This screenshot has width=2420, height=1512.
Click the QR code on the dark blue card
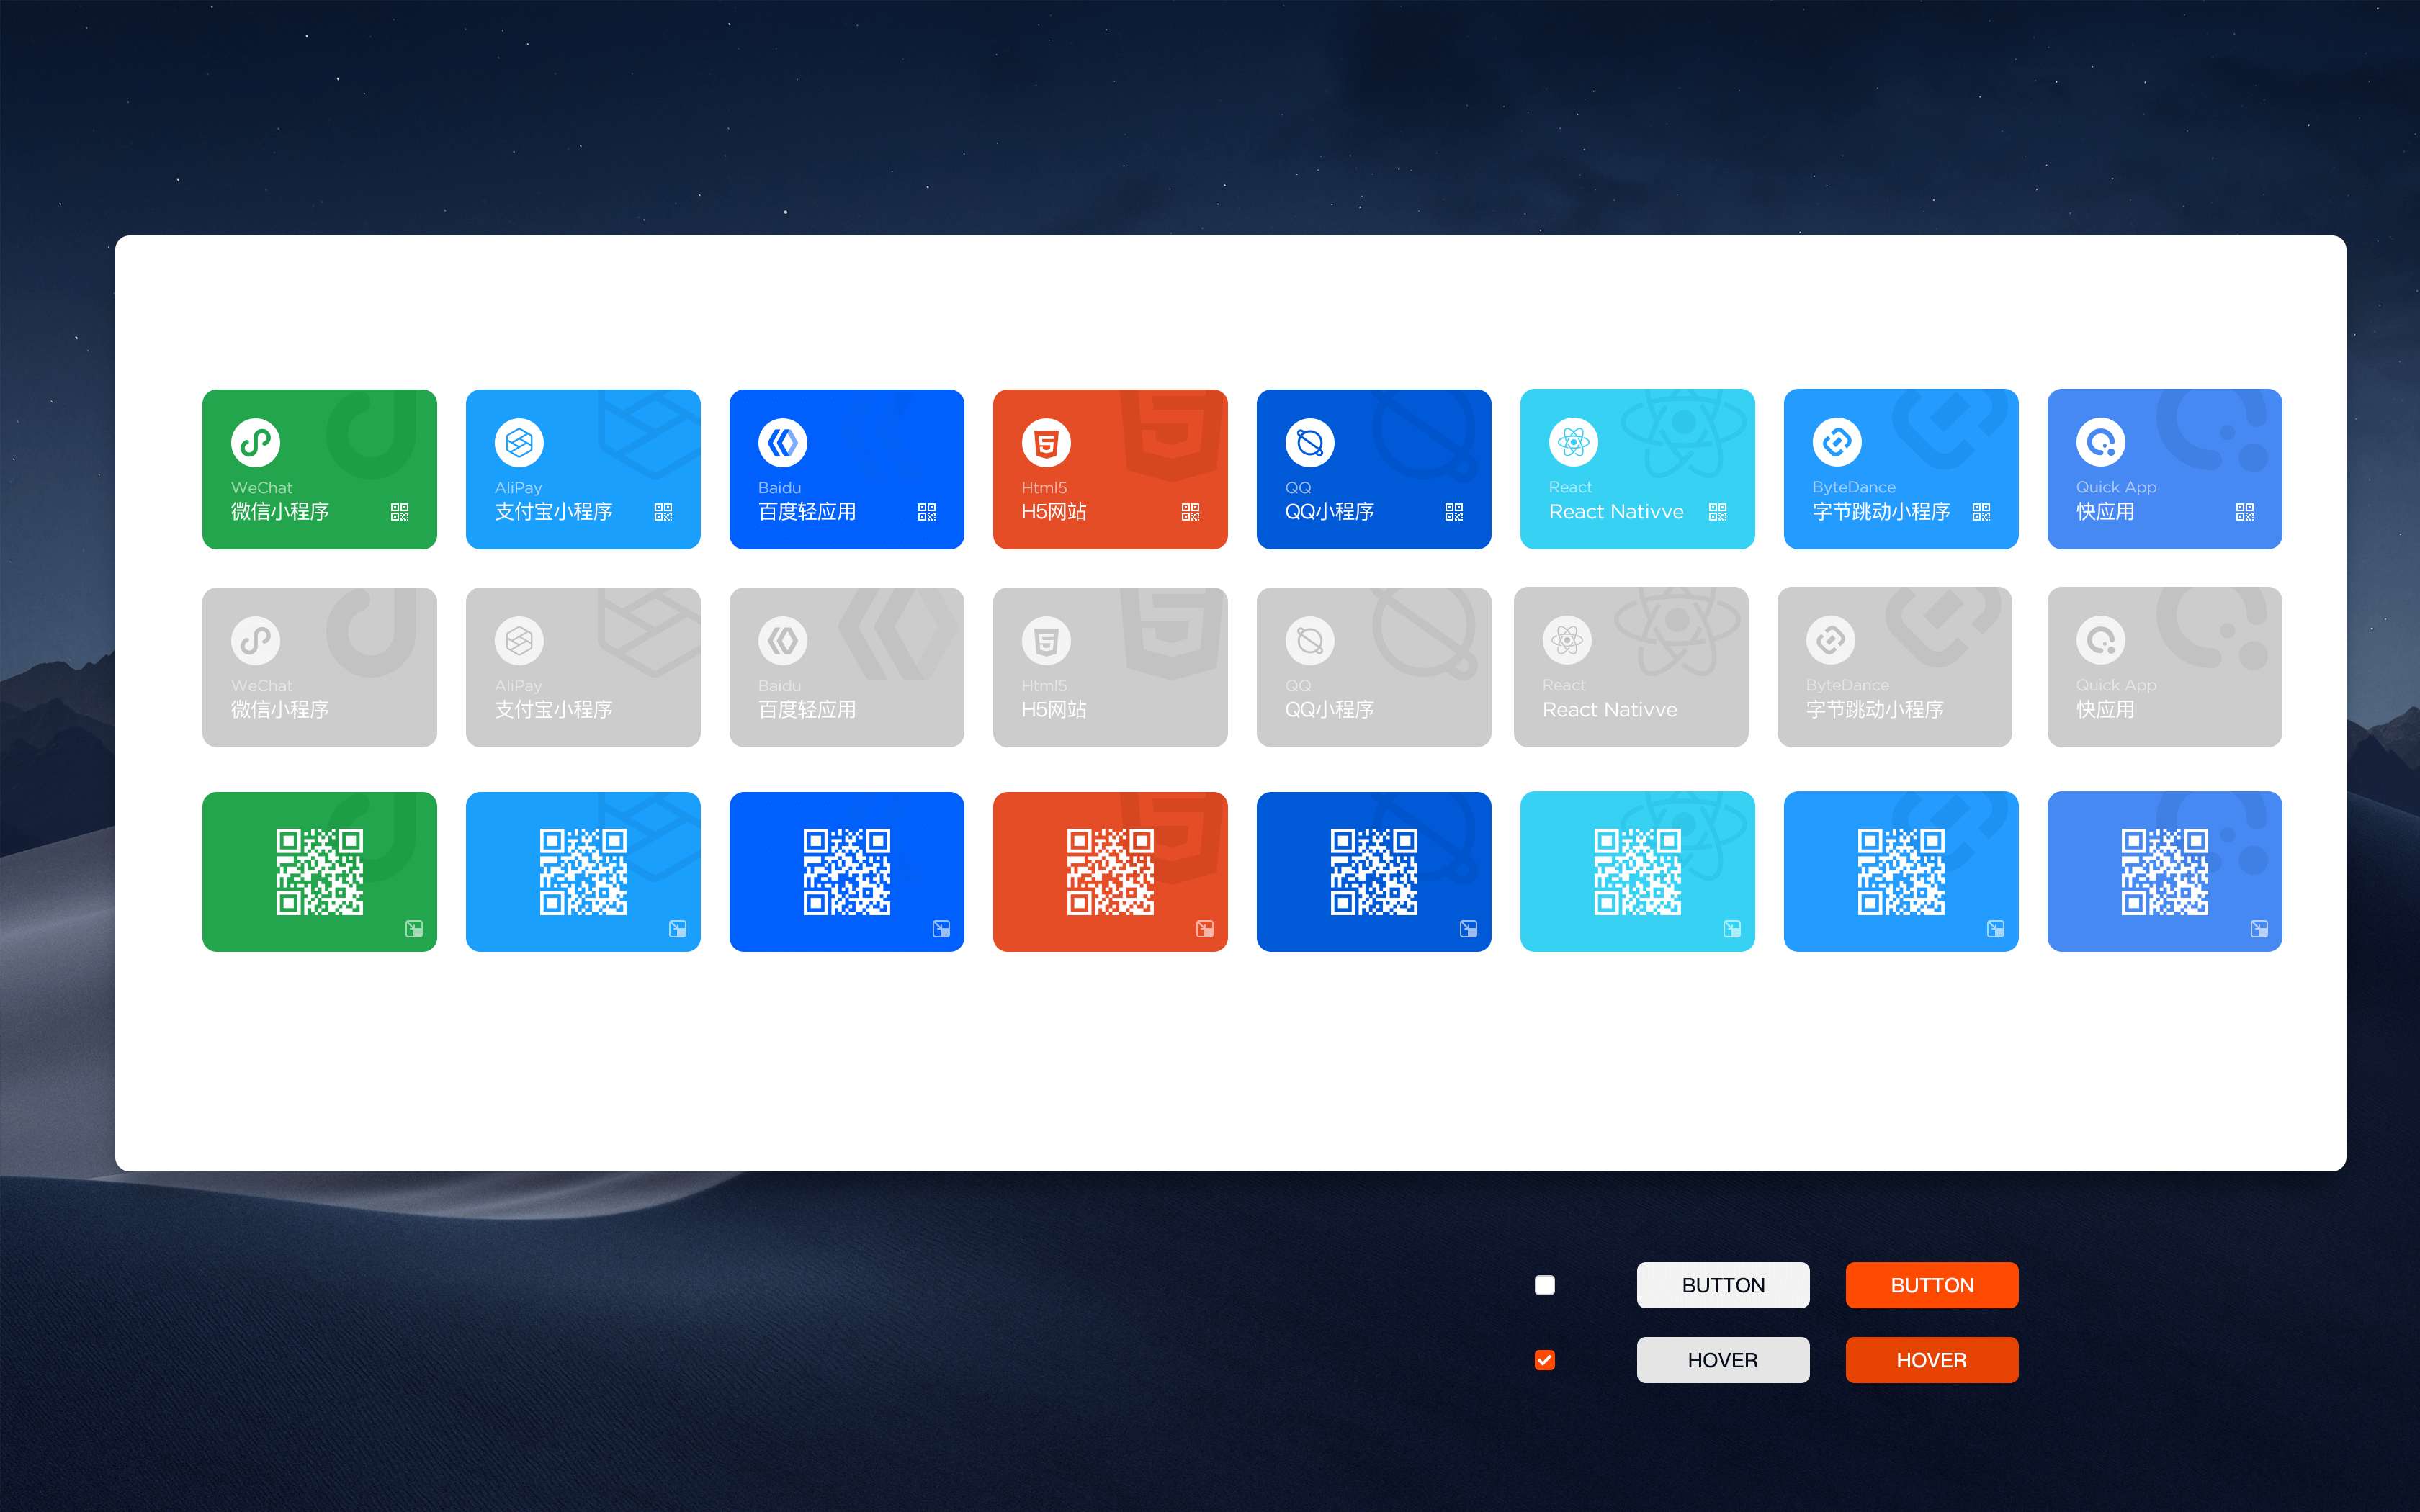coord(1374,871)
